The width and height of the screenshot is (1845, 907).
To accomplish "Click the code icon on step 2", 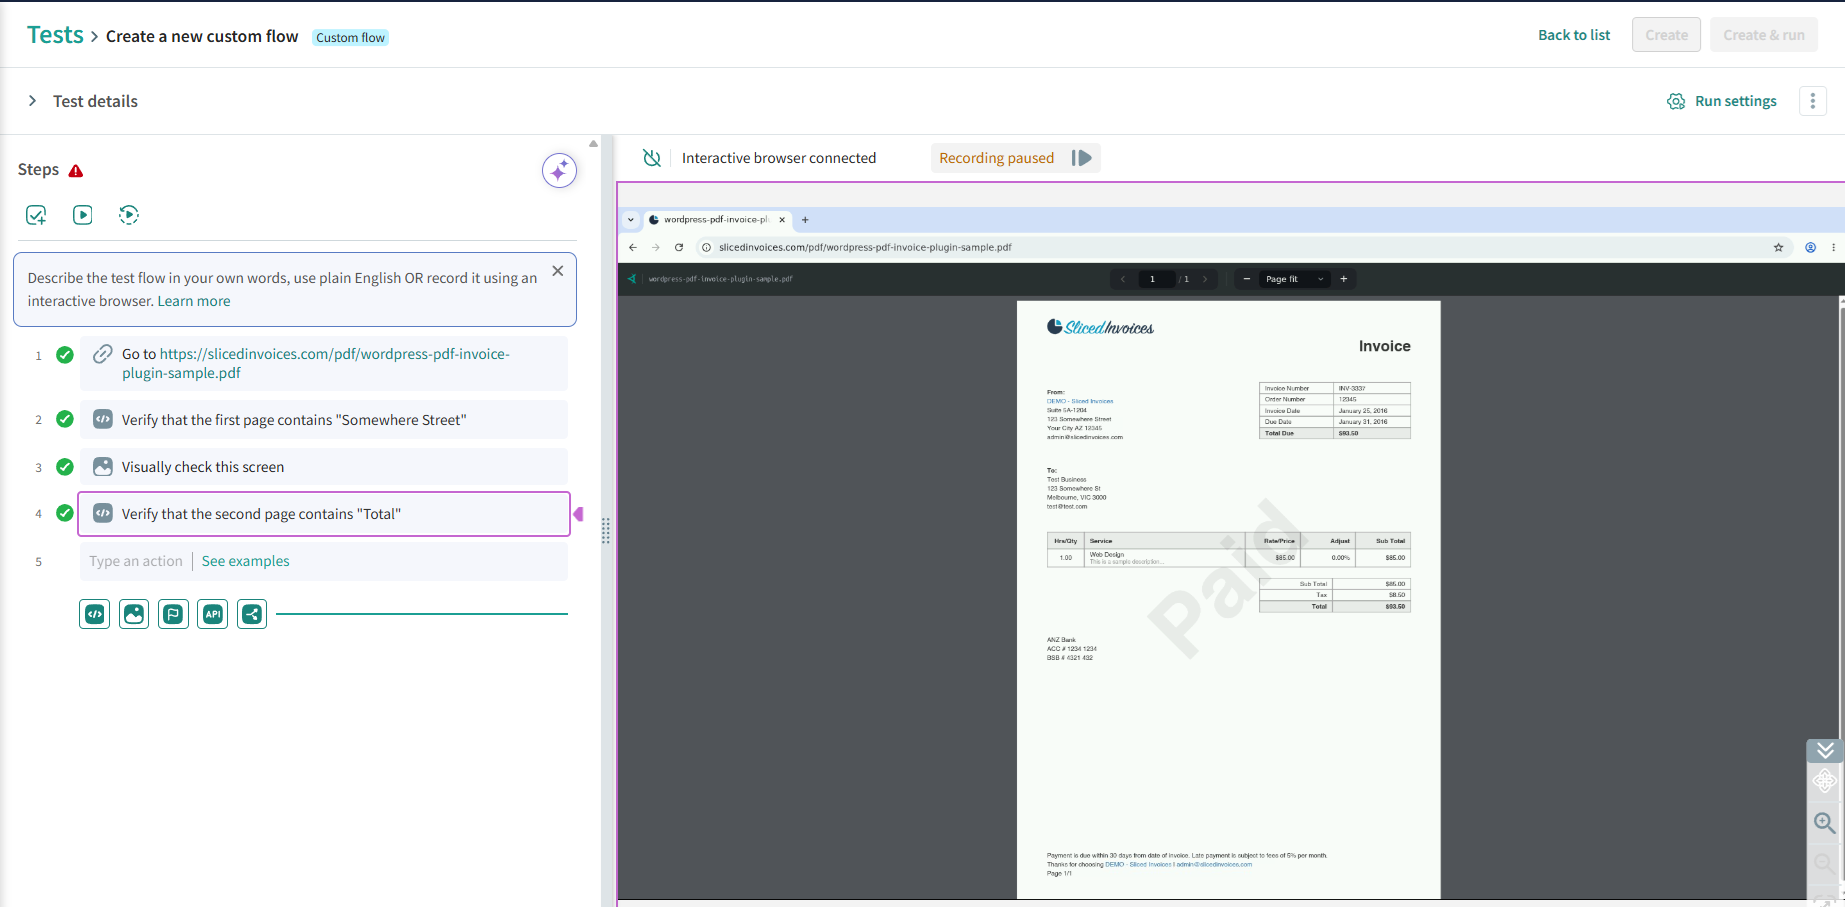I will pos(102,420).
